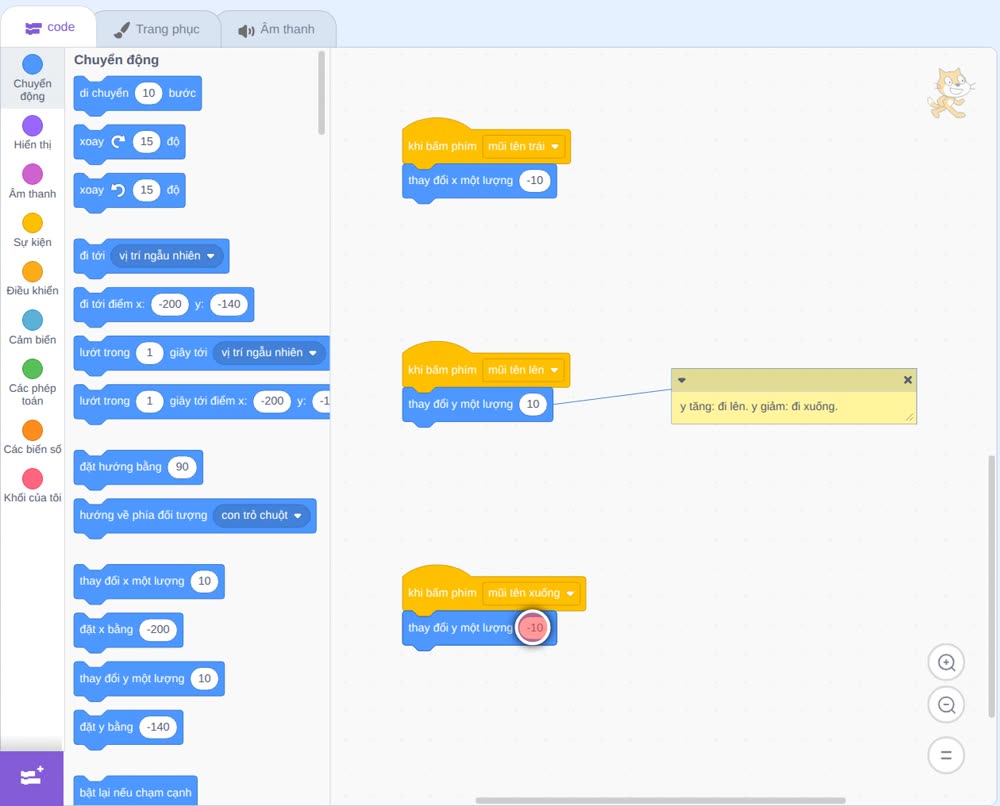Click the bật lại nếu chạm cạnh block

click(x=136, y=791)
